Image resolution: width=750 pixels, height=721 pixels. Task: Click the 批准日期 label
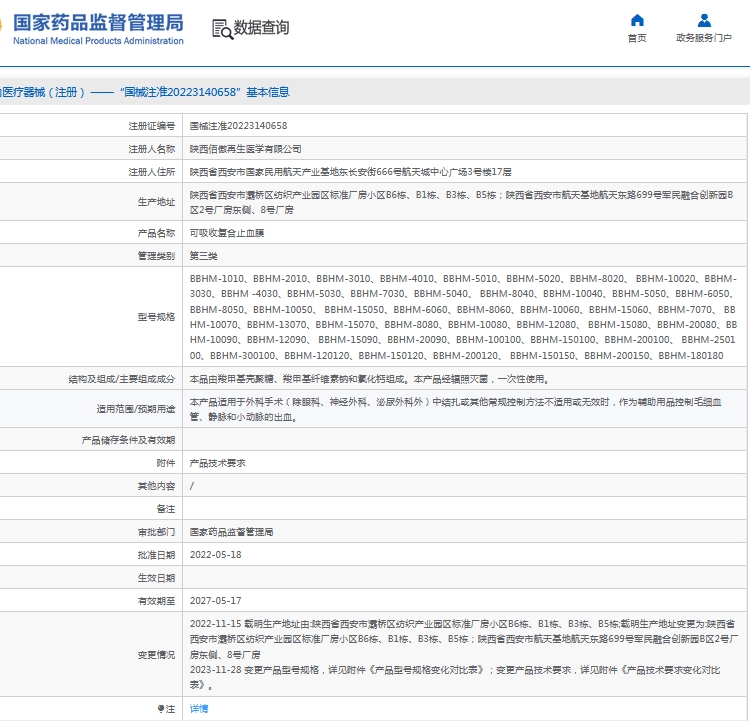(x=156, y=555)
